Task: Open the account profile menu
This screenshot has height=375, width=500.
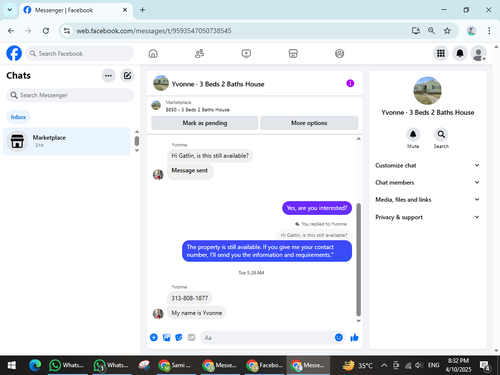Action: coord(478,53)
